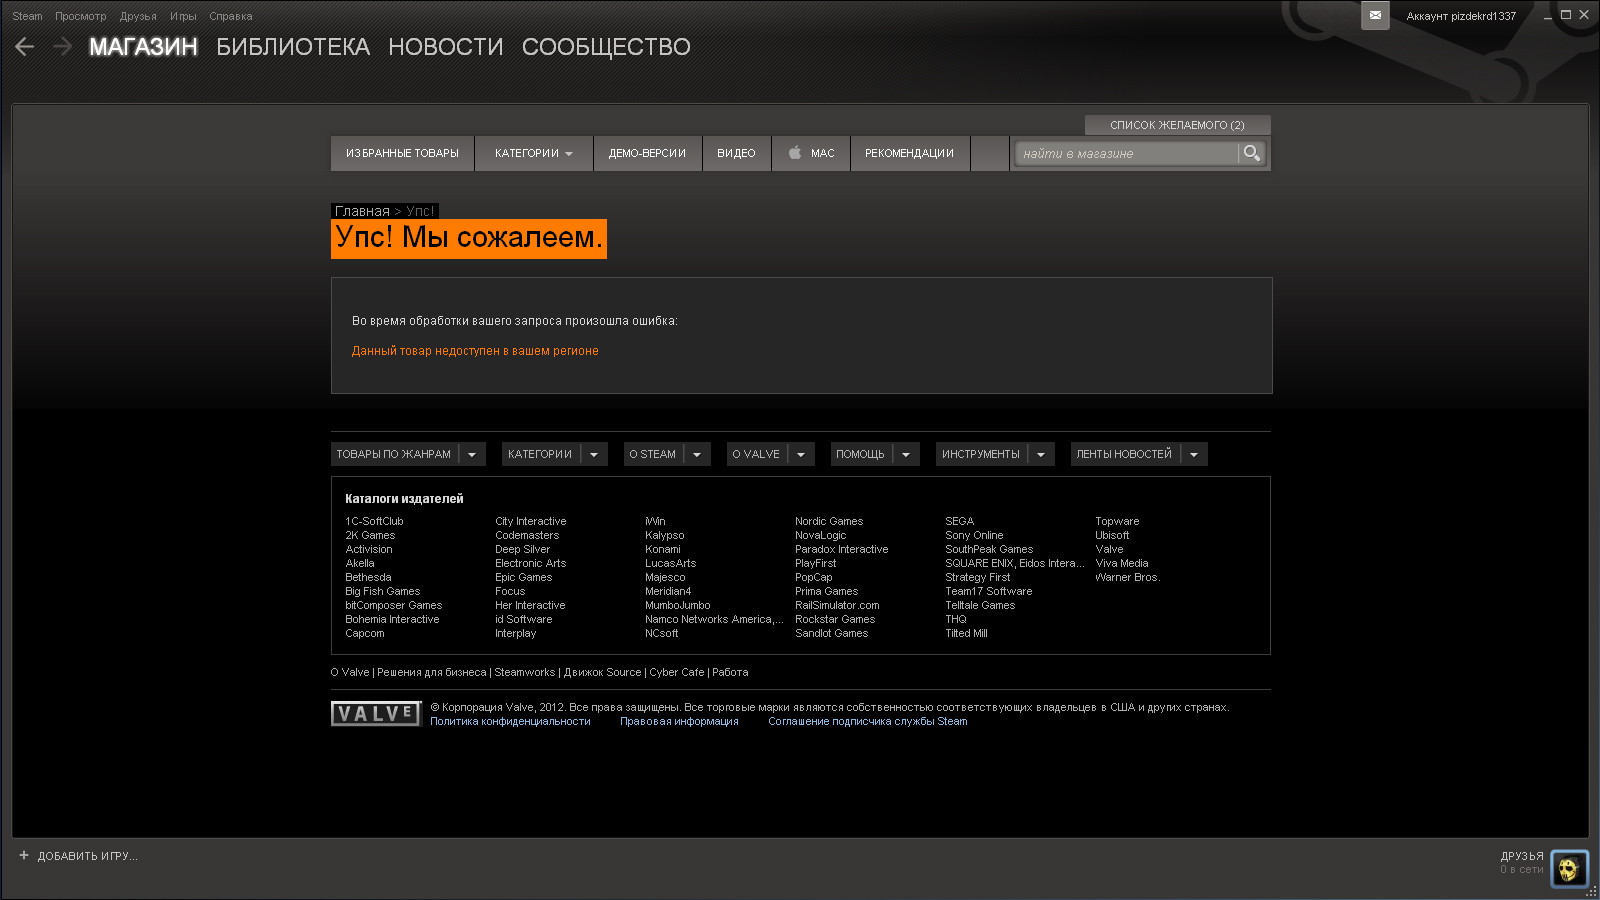Switch to the СООБЩЕСТВО section
This screenshot has height=900, width=1600.
coord(606,47)
